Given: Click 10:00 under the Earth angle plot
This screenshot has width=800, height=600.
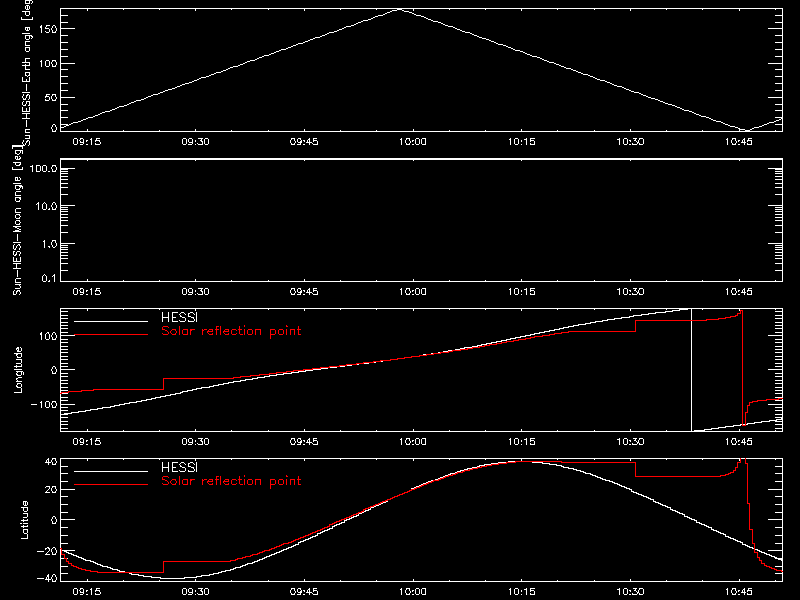Looking at the screenshot, I should 413,141.
